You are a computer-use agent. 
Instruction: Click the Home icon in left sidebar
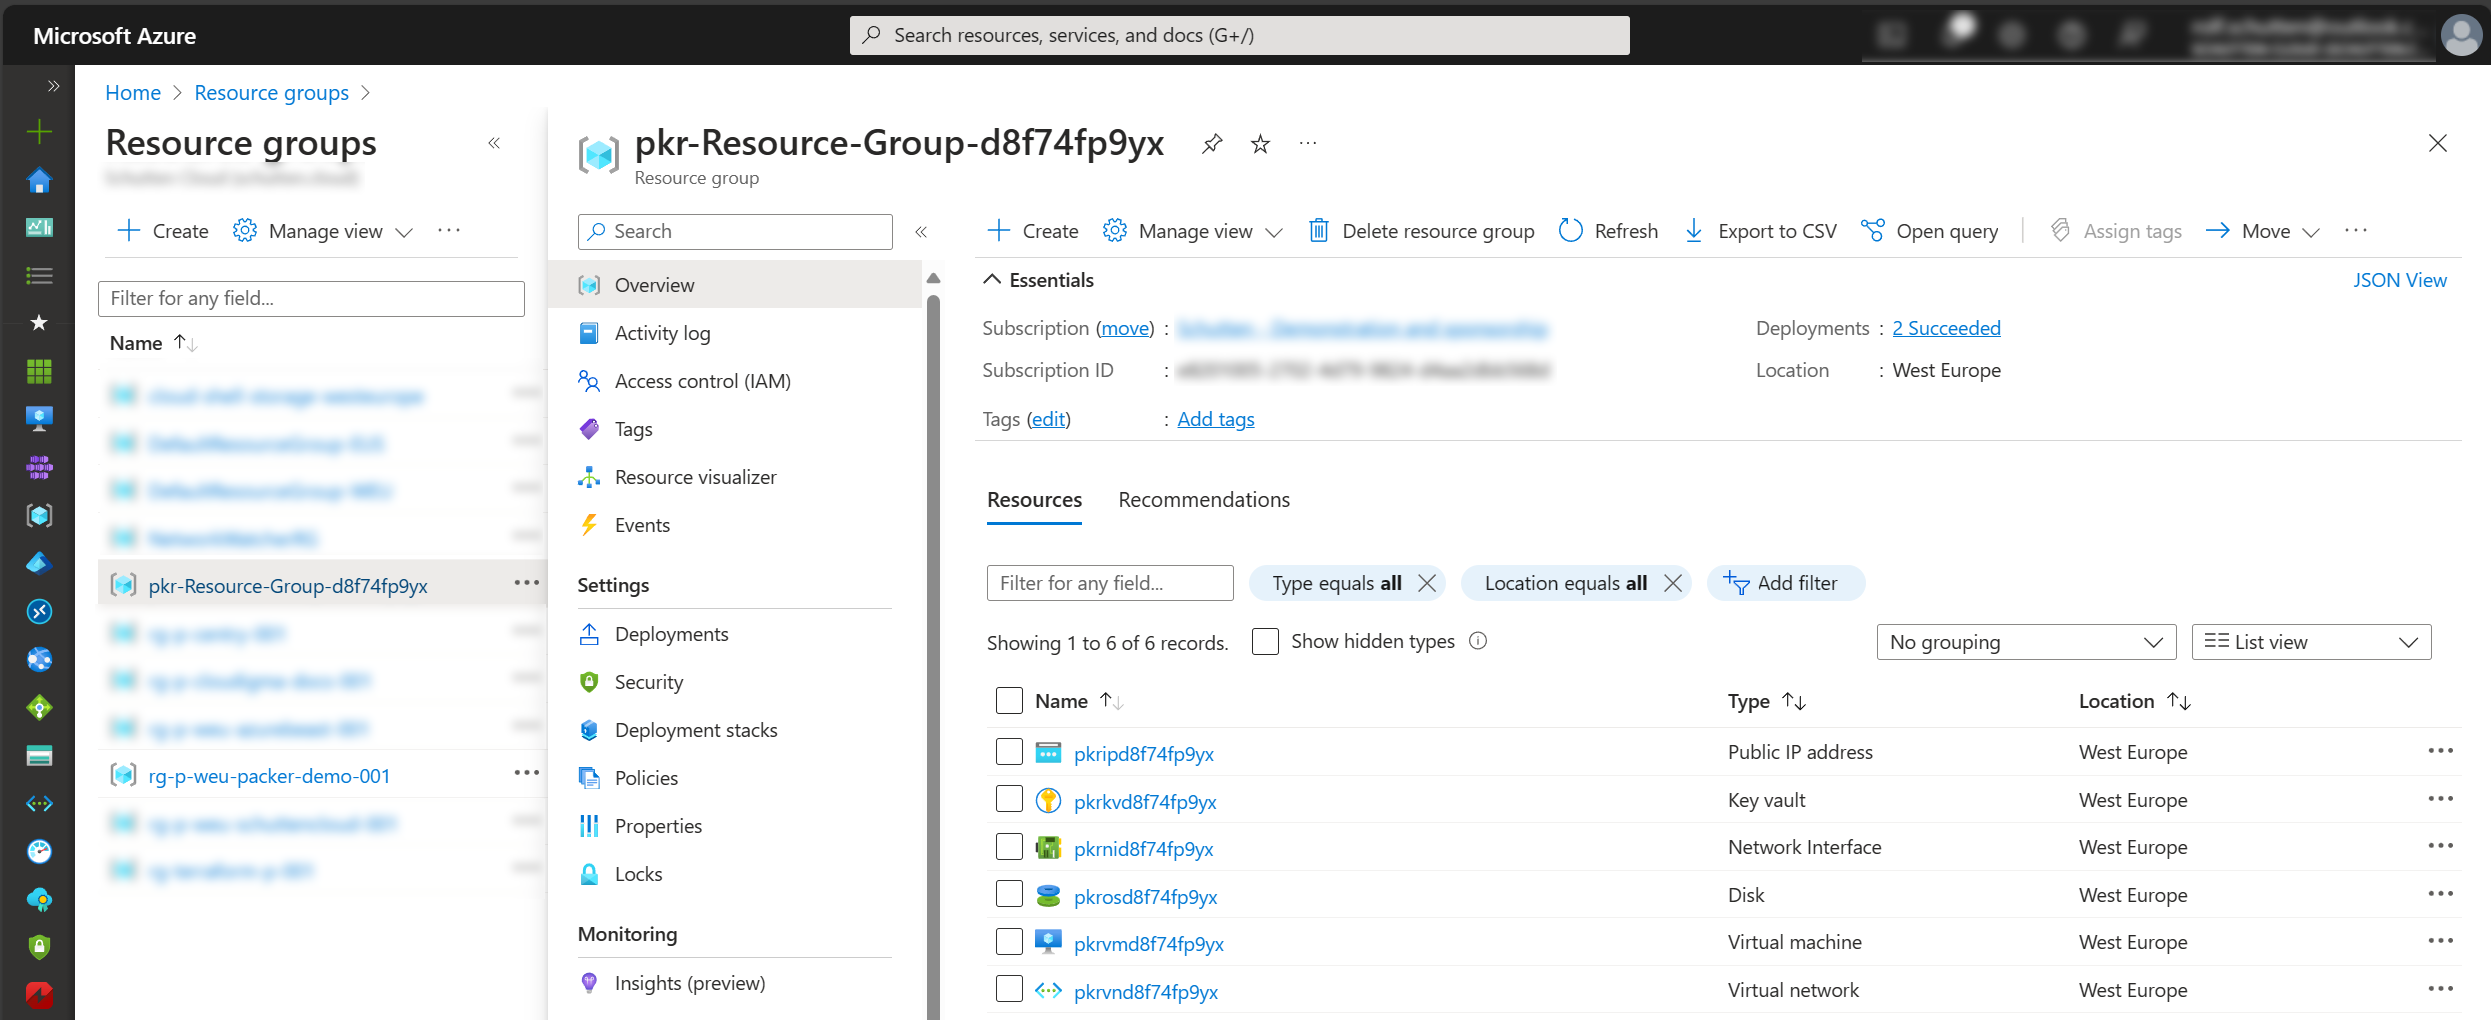pos(39,181)
